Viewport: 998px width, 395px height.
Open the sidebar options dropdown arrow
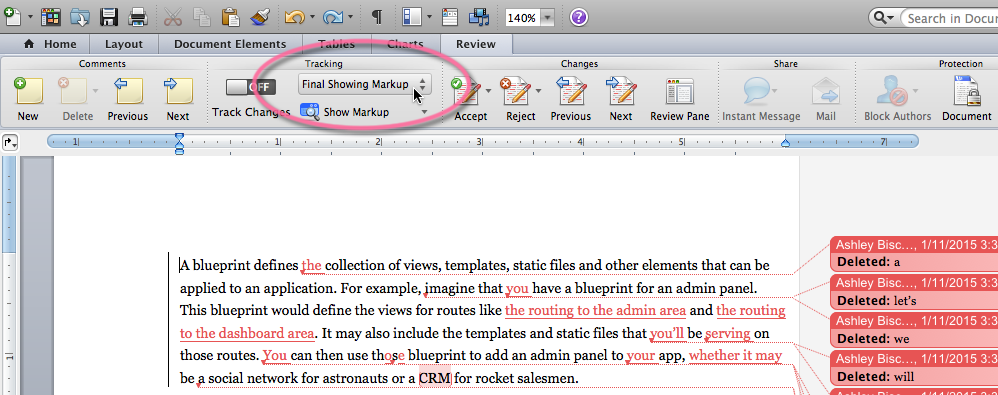point(430,18)
